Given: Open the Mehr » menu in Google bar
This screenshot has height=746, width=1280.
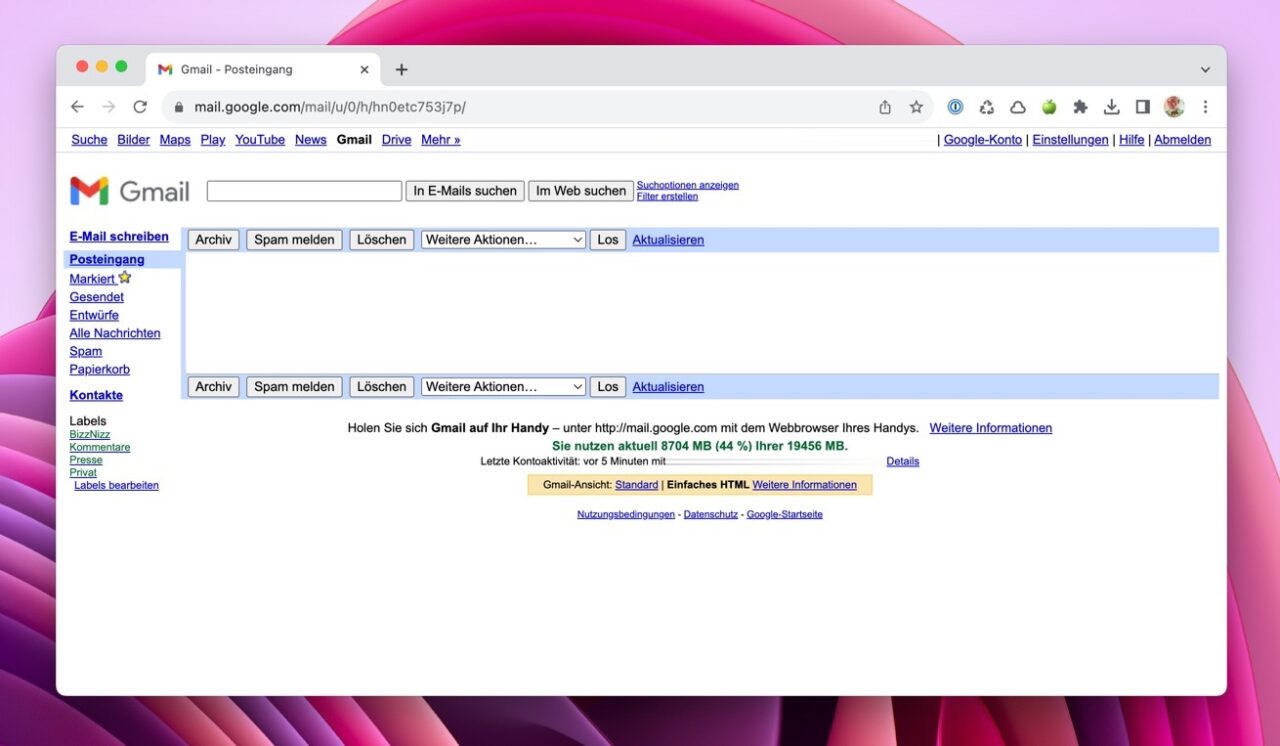Looking at the screenshot, I should [440, 140].
